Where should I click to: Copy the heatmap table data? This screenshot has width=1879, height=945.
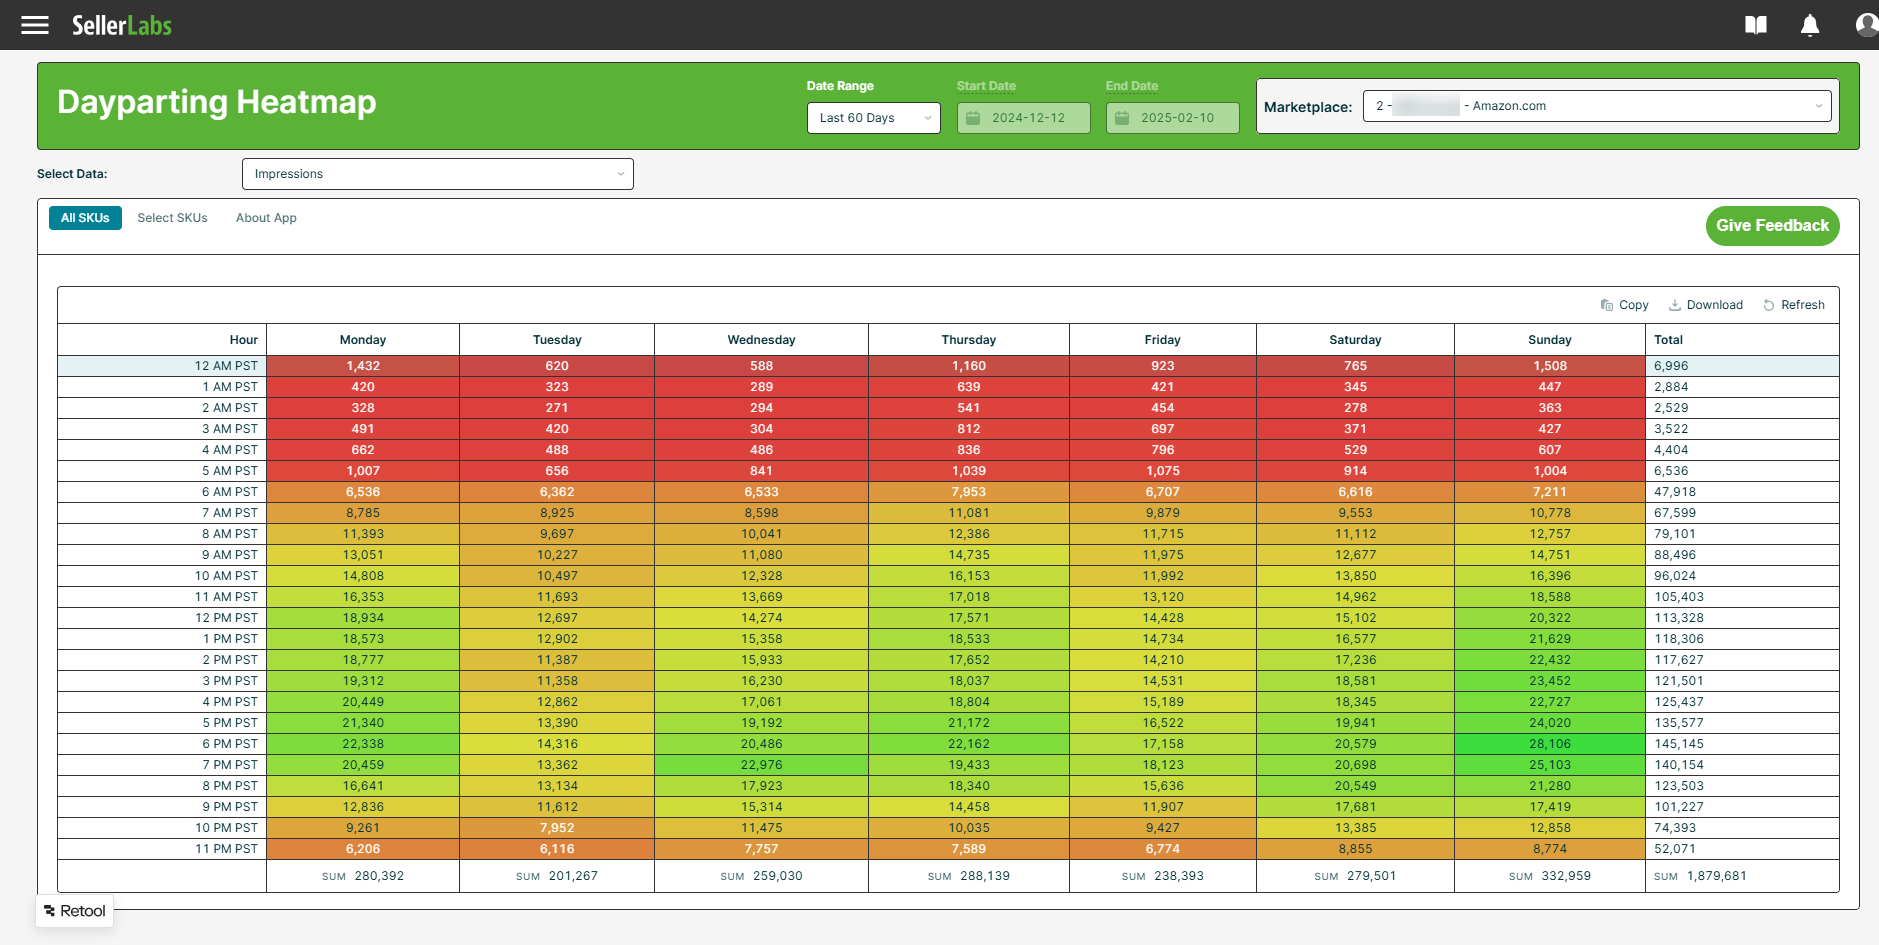point(1624,305)
